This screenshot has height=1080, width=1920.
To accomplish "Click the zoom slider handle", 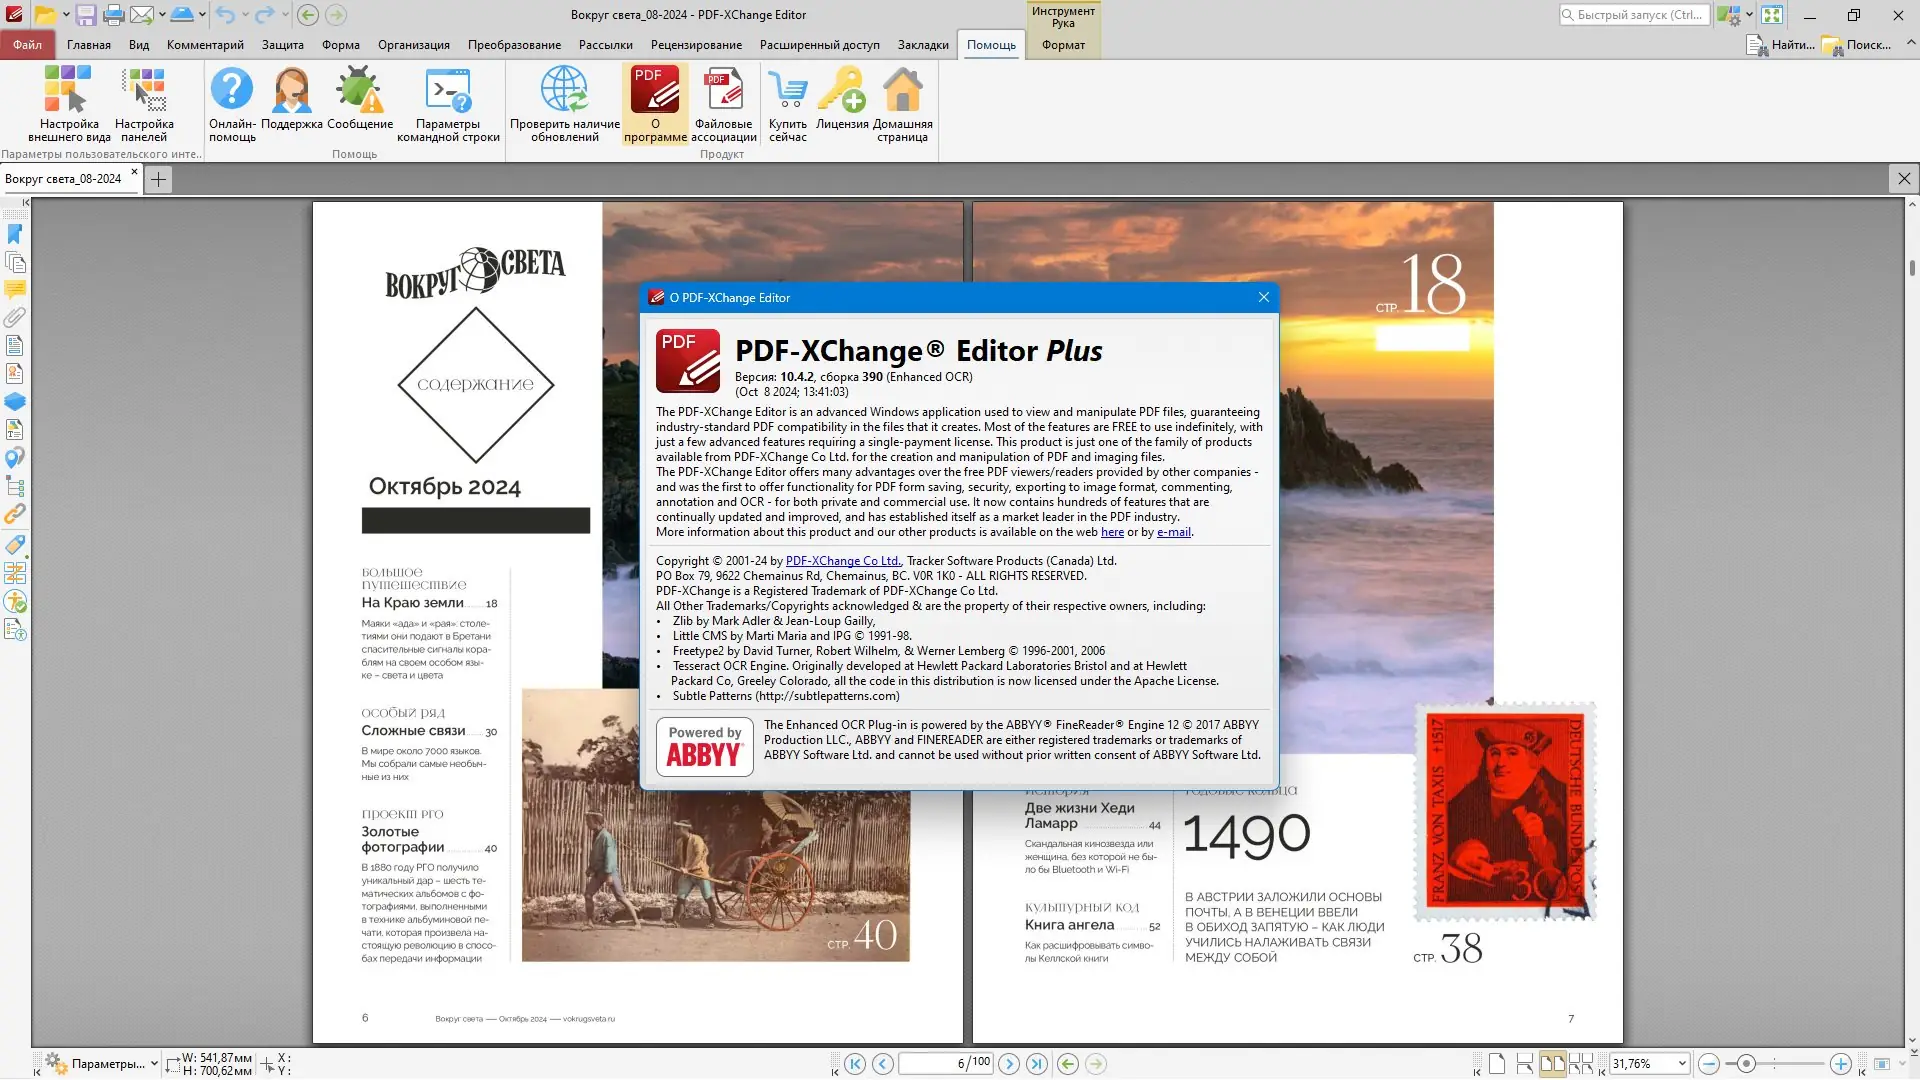I will coord(1746,1064).
